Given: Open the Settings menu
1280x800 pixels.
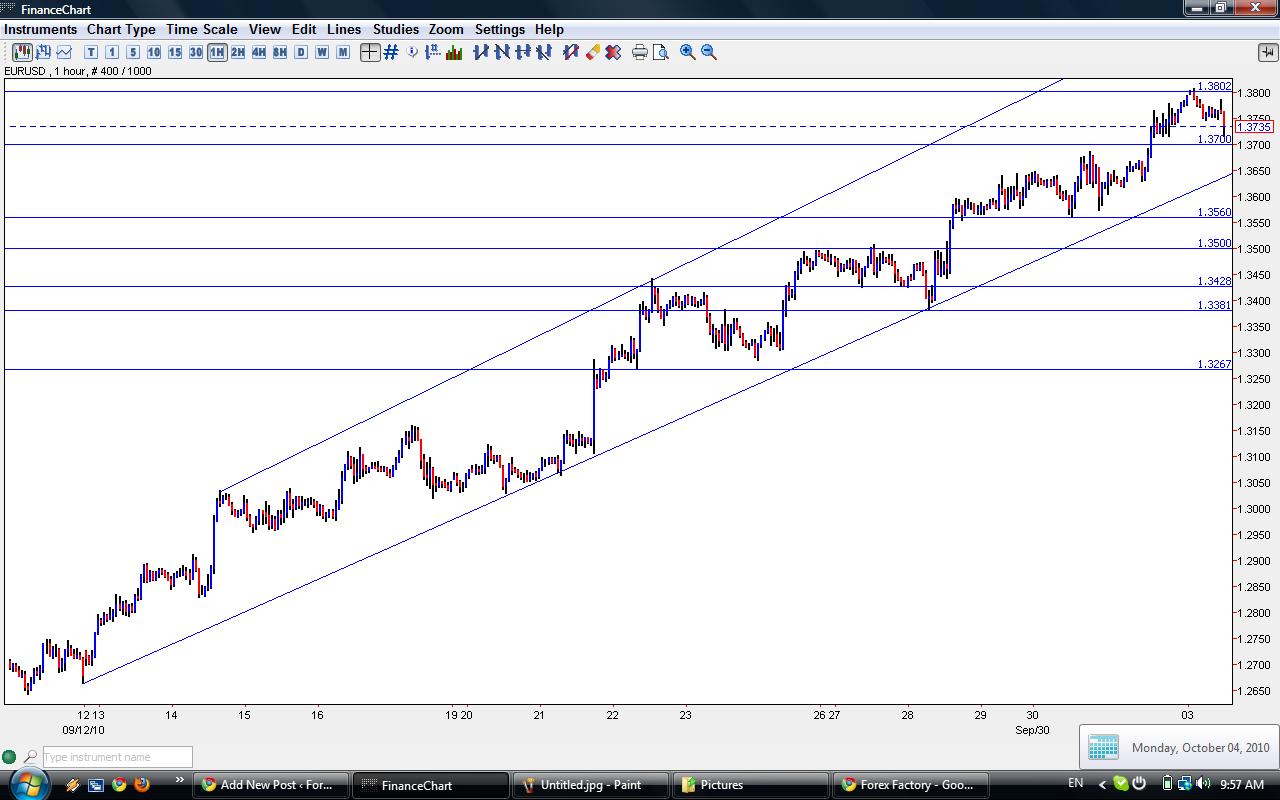Looking at the screenshot, I should [x=499, y=29].
